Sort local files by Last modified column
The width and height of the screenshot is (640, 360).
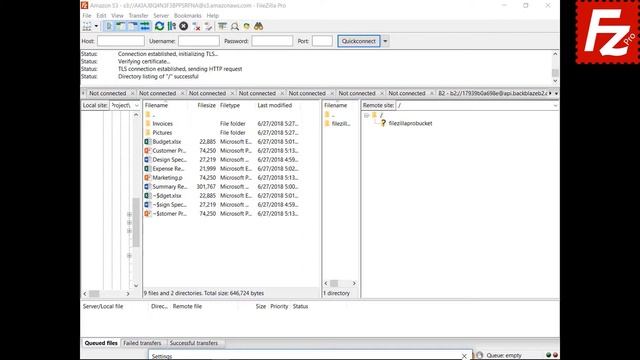tap(275, 105)
